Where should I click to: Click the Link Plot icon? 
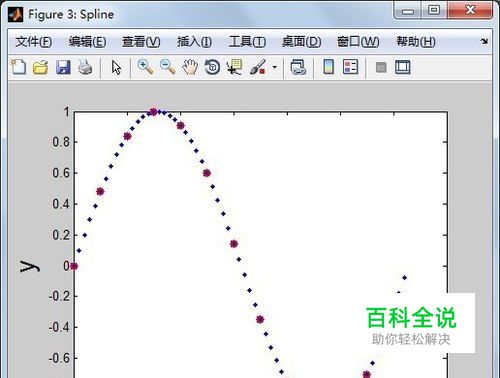(298, 67)
